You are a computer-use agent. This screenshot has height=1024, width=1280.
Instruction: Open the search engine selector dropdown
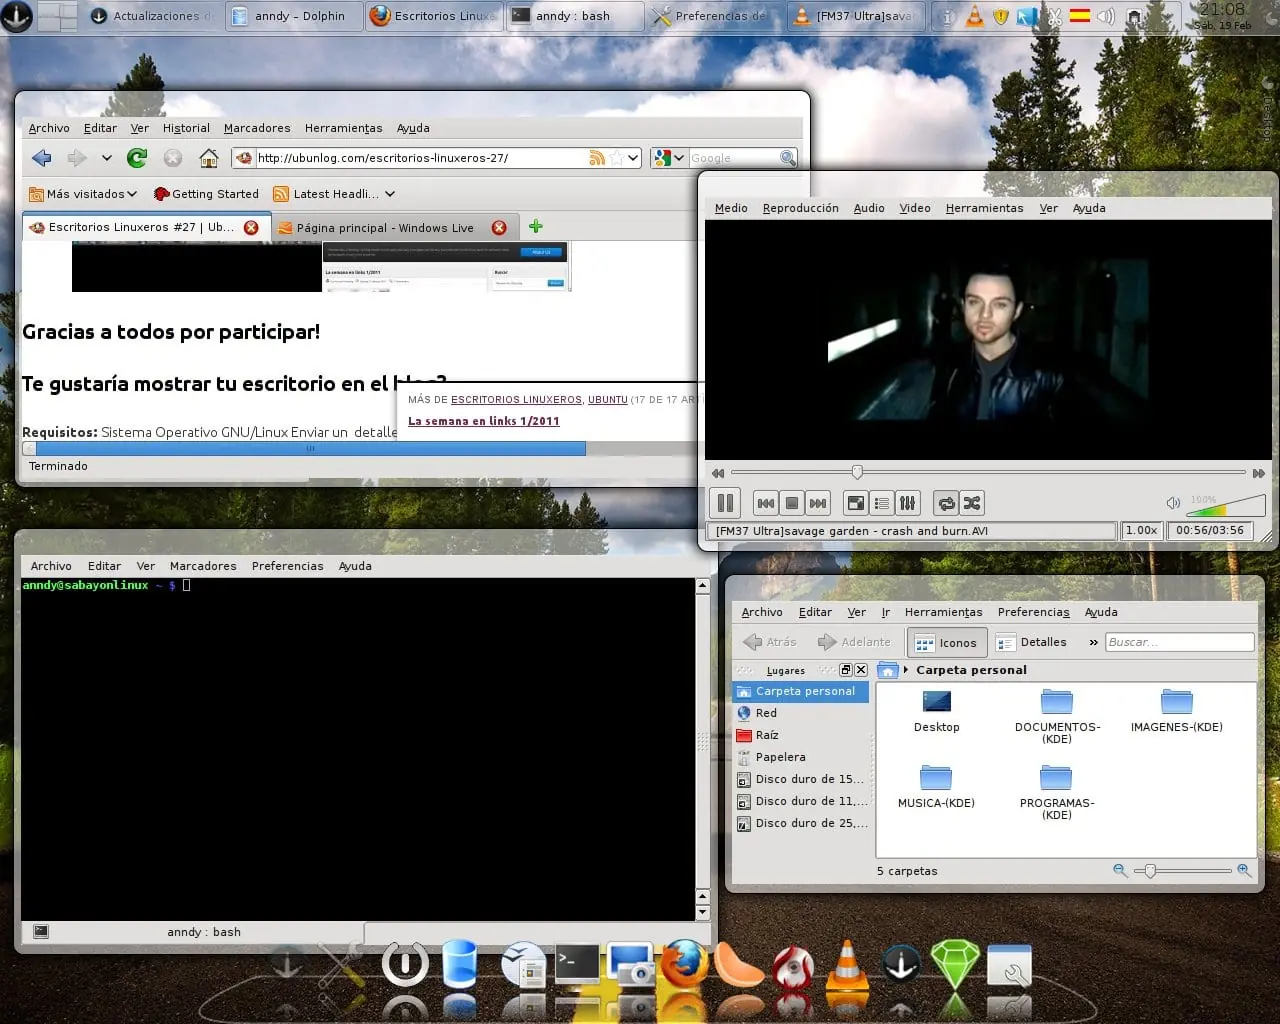[x=669, y=158]
